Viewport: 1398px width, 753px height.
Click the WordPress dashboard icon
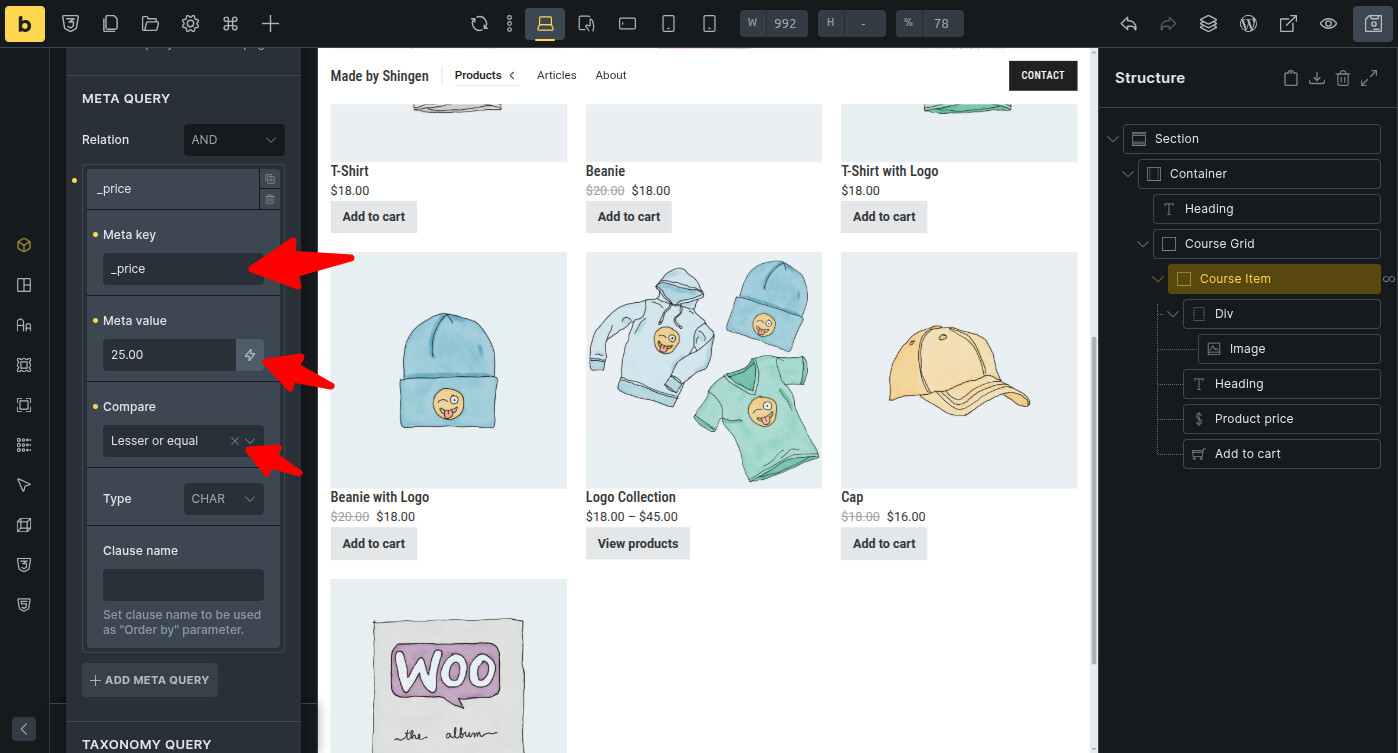[1248, 23]
